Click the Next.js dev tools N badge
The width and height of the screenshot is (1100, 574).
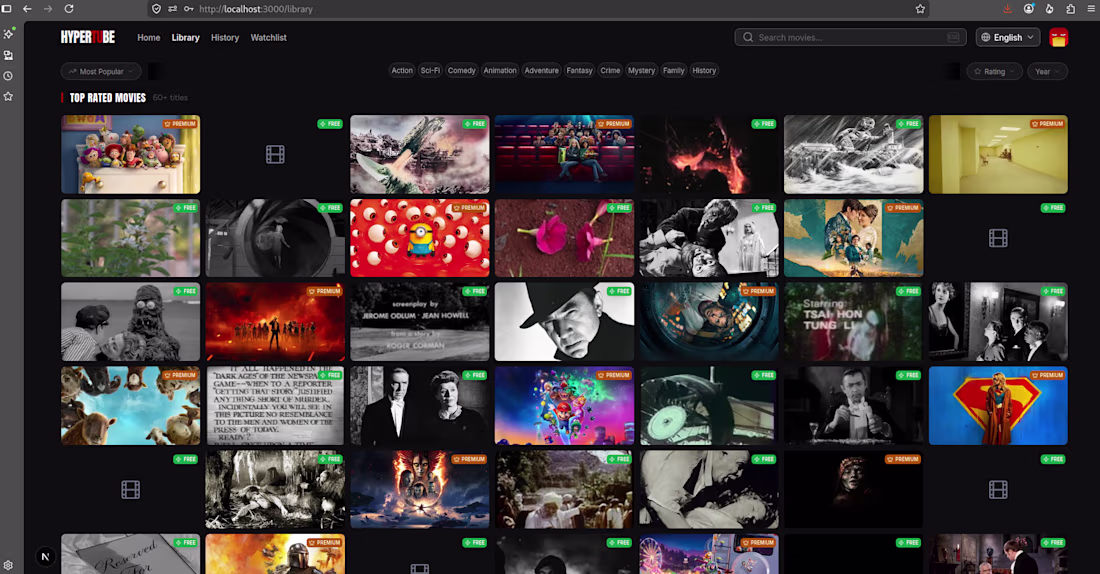point(46,556)
